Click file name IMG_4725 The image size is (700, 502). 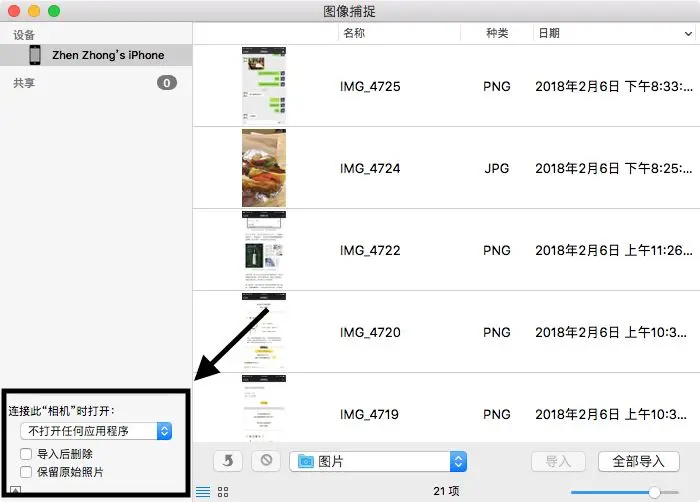(370, 86)
